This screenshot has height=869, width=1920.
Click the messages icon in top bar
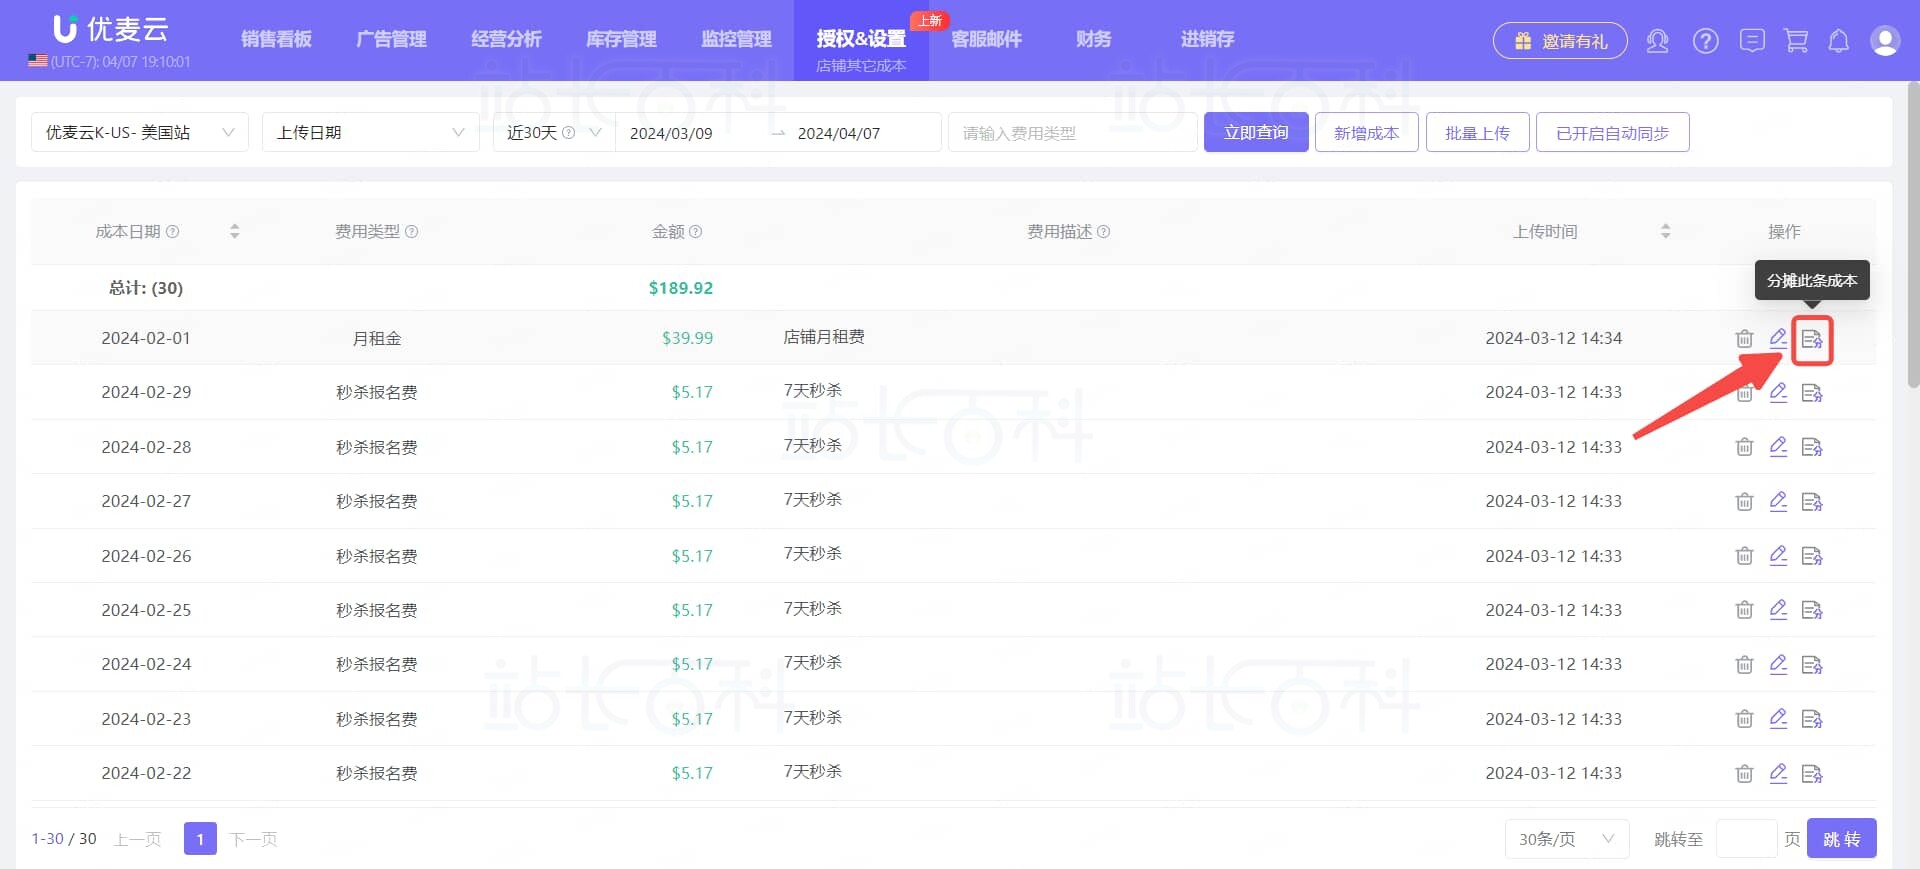[x=1751, y=41]
